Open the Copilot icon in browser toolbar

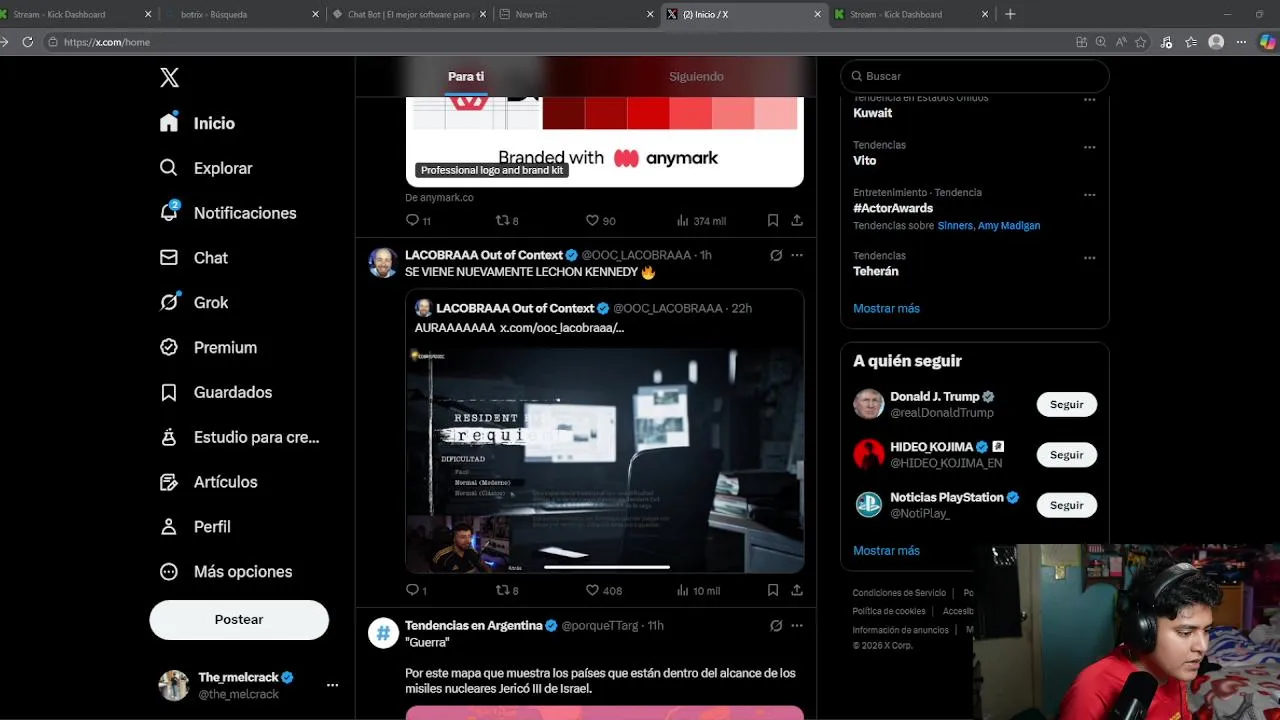(1269, 42)
